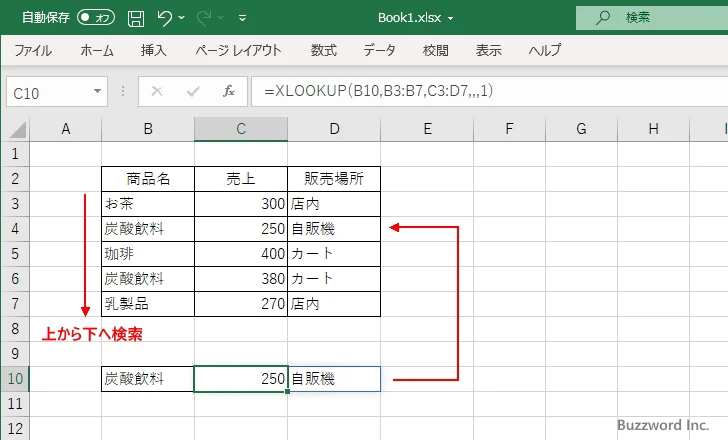Viewport: 728px width, 440px height.
Task: Select column E header
Action: (x=427, y=129)
